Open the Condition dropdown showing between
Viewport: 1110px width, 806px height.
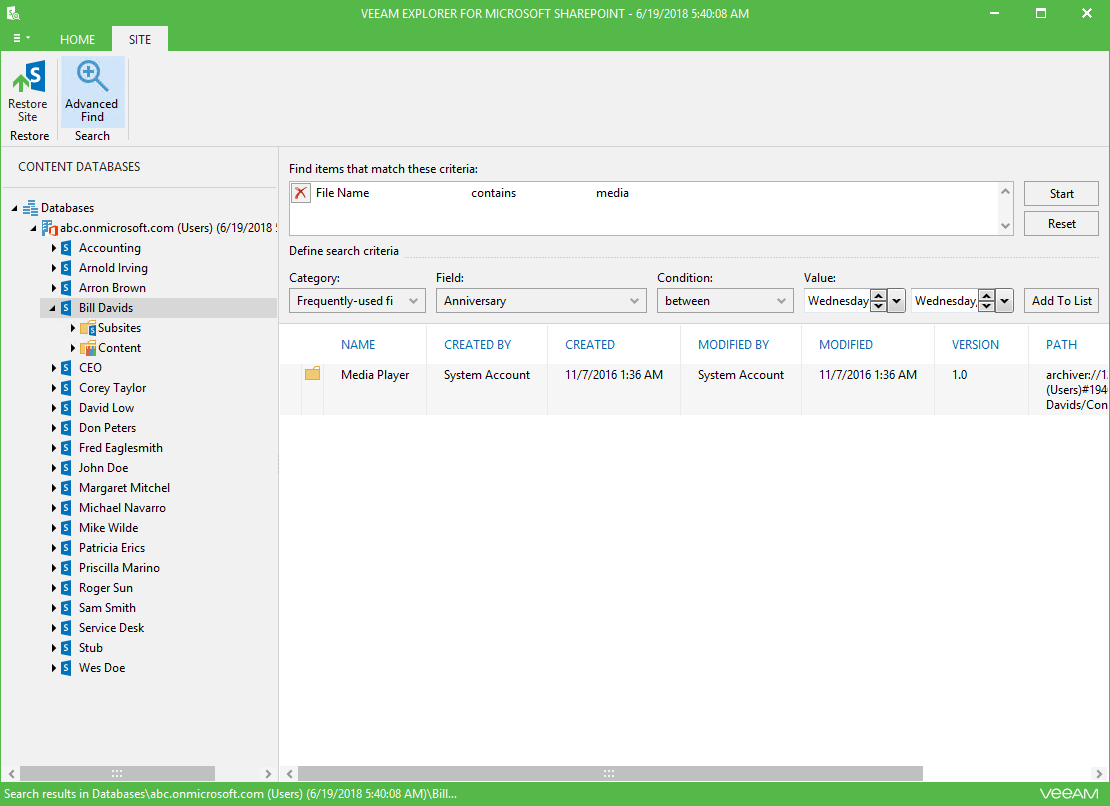(x=725, y=301)
